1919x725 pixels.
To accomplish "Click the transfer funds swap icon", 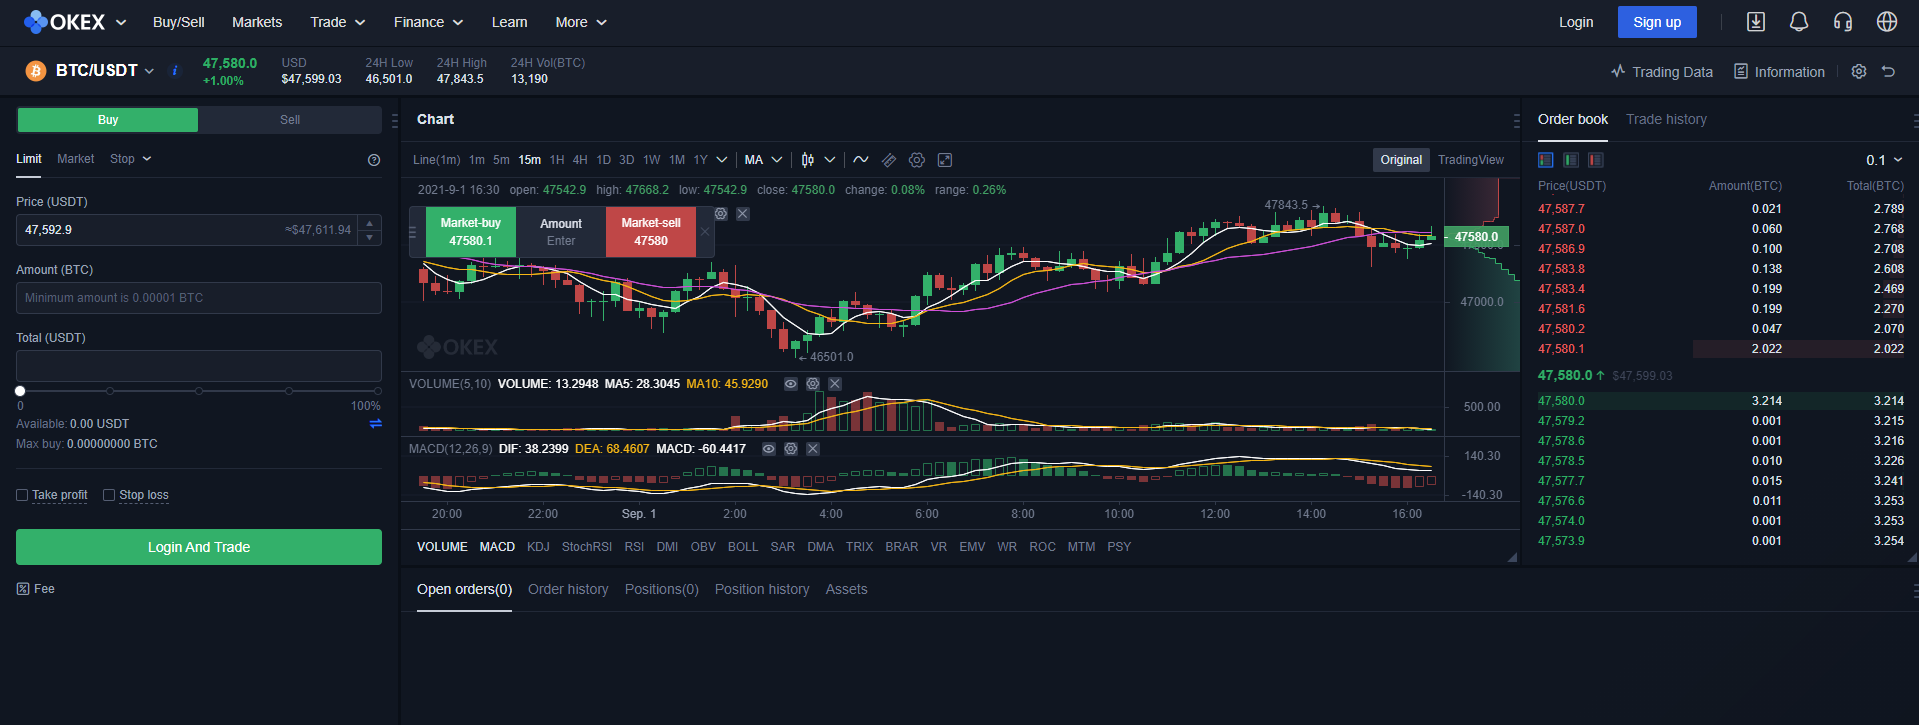I will click(x=376, y=424).
